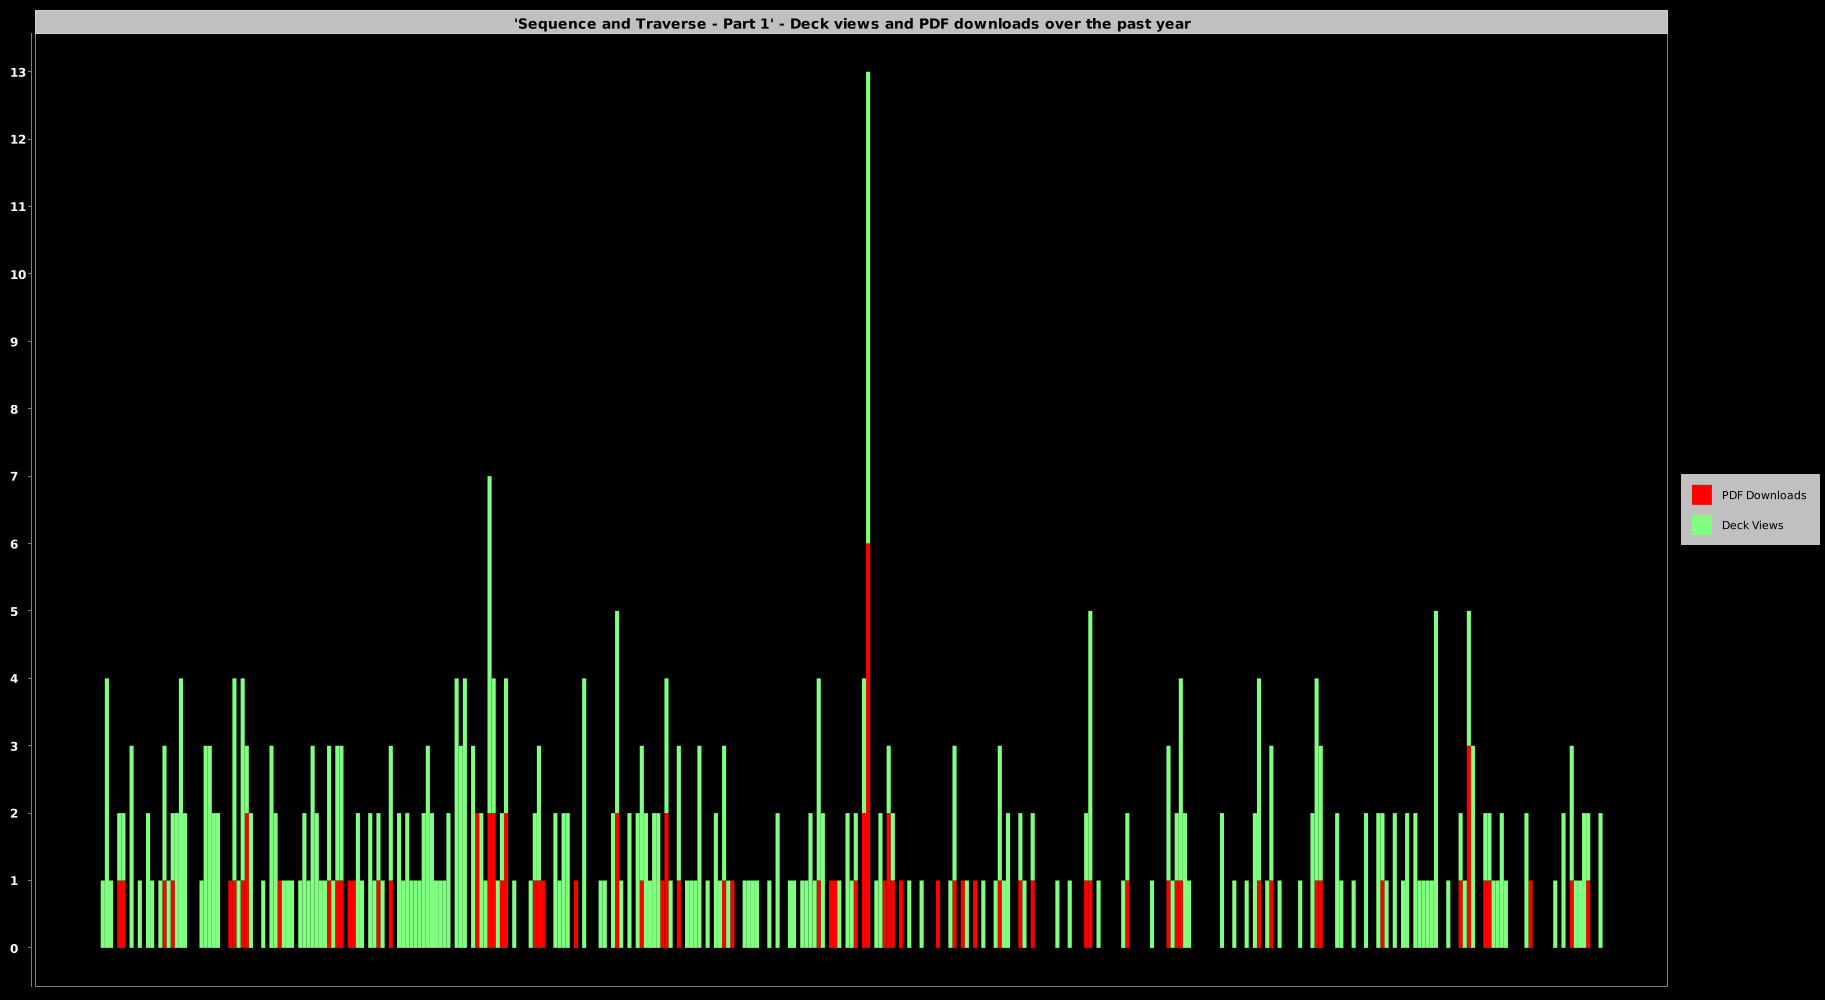This screenshot has height=1000, width=1825.
Task: Click the y-axis label 6
Action: pos(14,544)
